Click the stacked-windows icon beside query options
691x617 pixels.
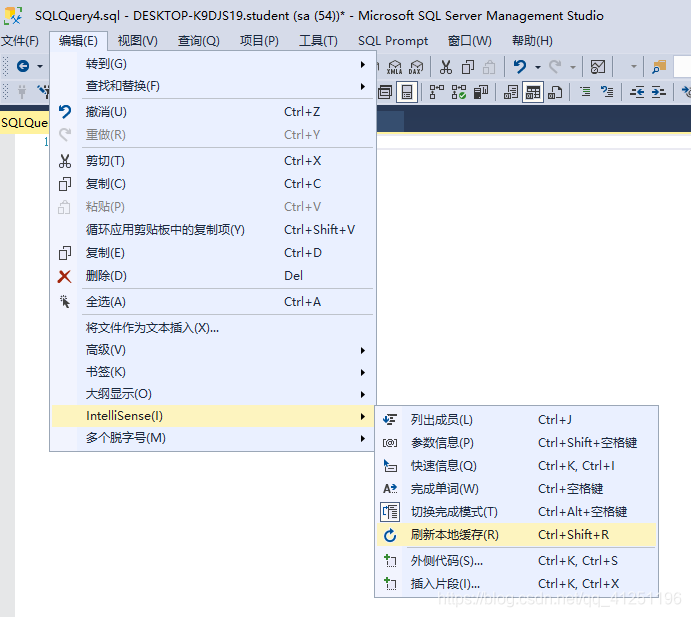(x=385, y=92)
